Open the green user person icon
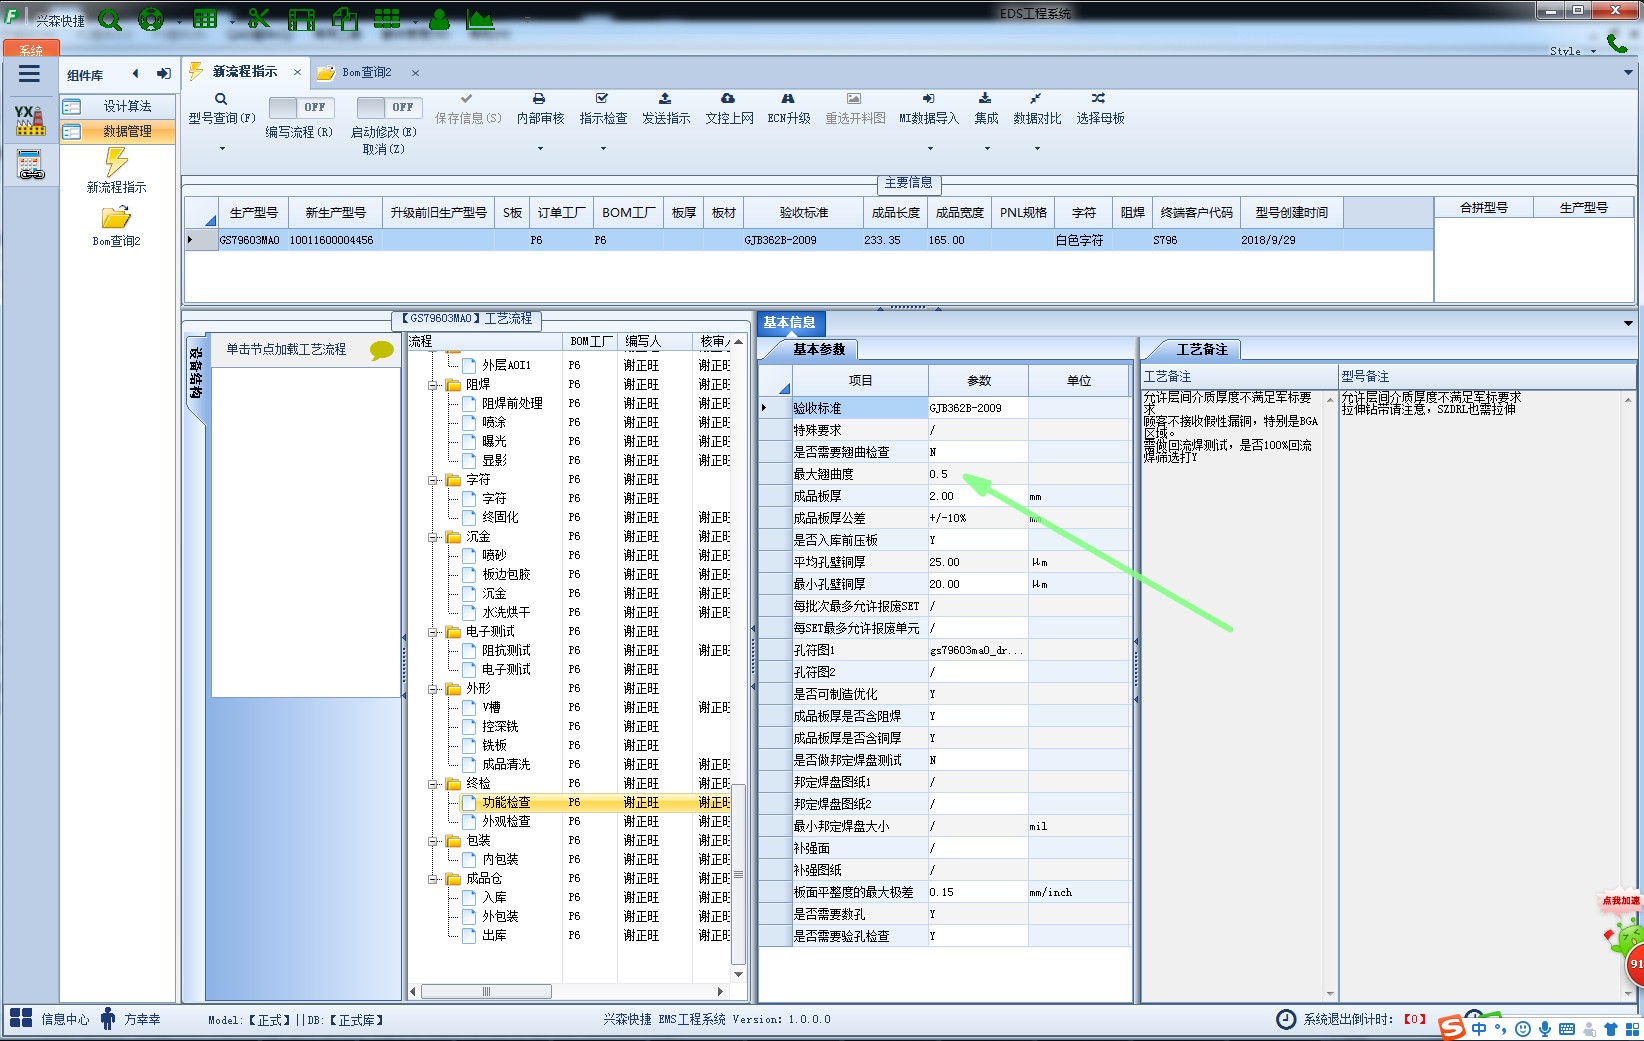This screenshot has height=1041, width=1644. click(x=439, y=19)
